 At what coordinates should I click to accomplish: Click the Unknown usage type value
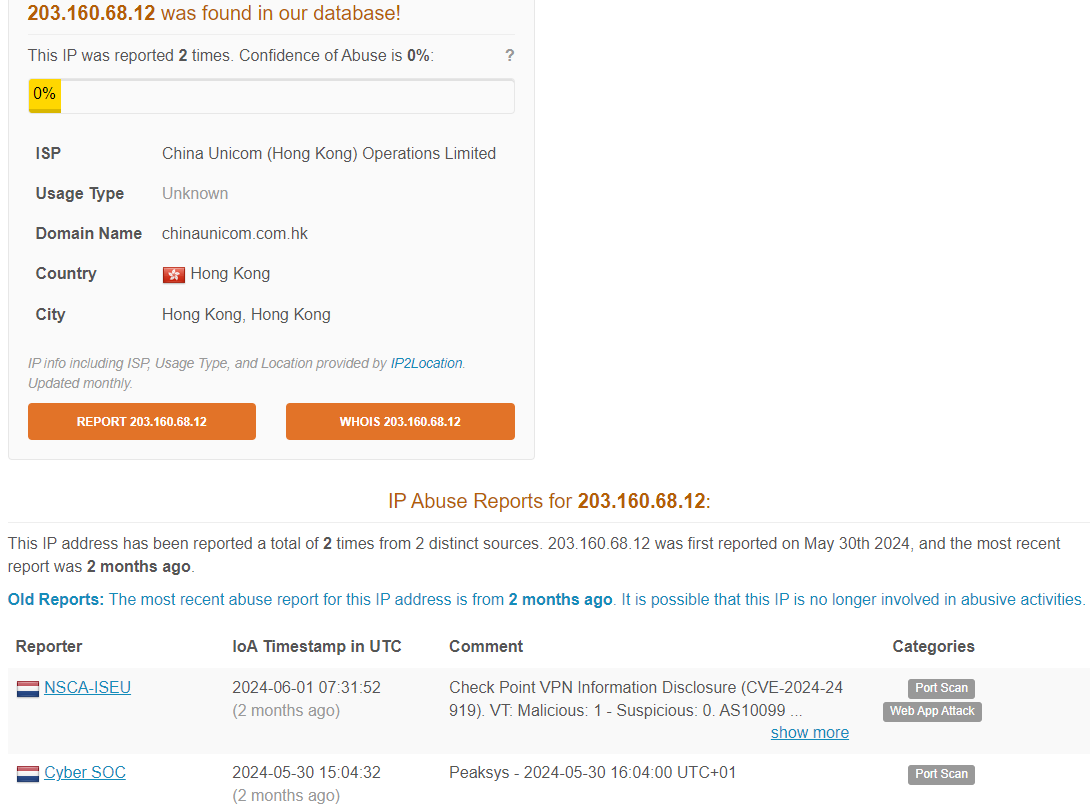[195, 193]
